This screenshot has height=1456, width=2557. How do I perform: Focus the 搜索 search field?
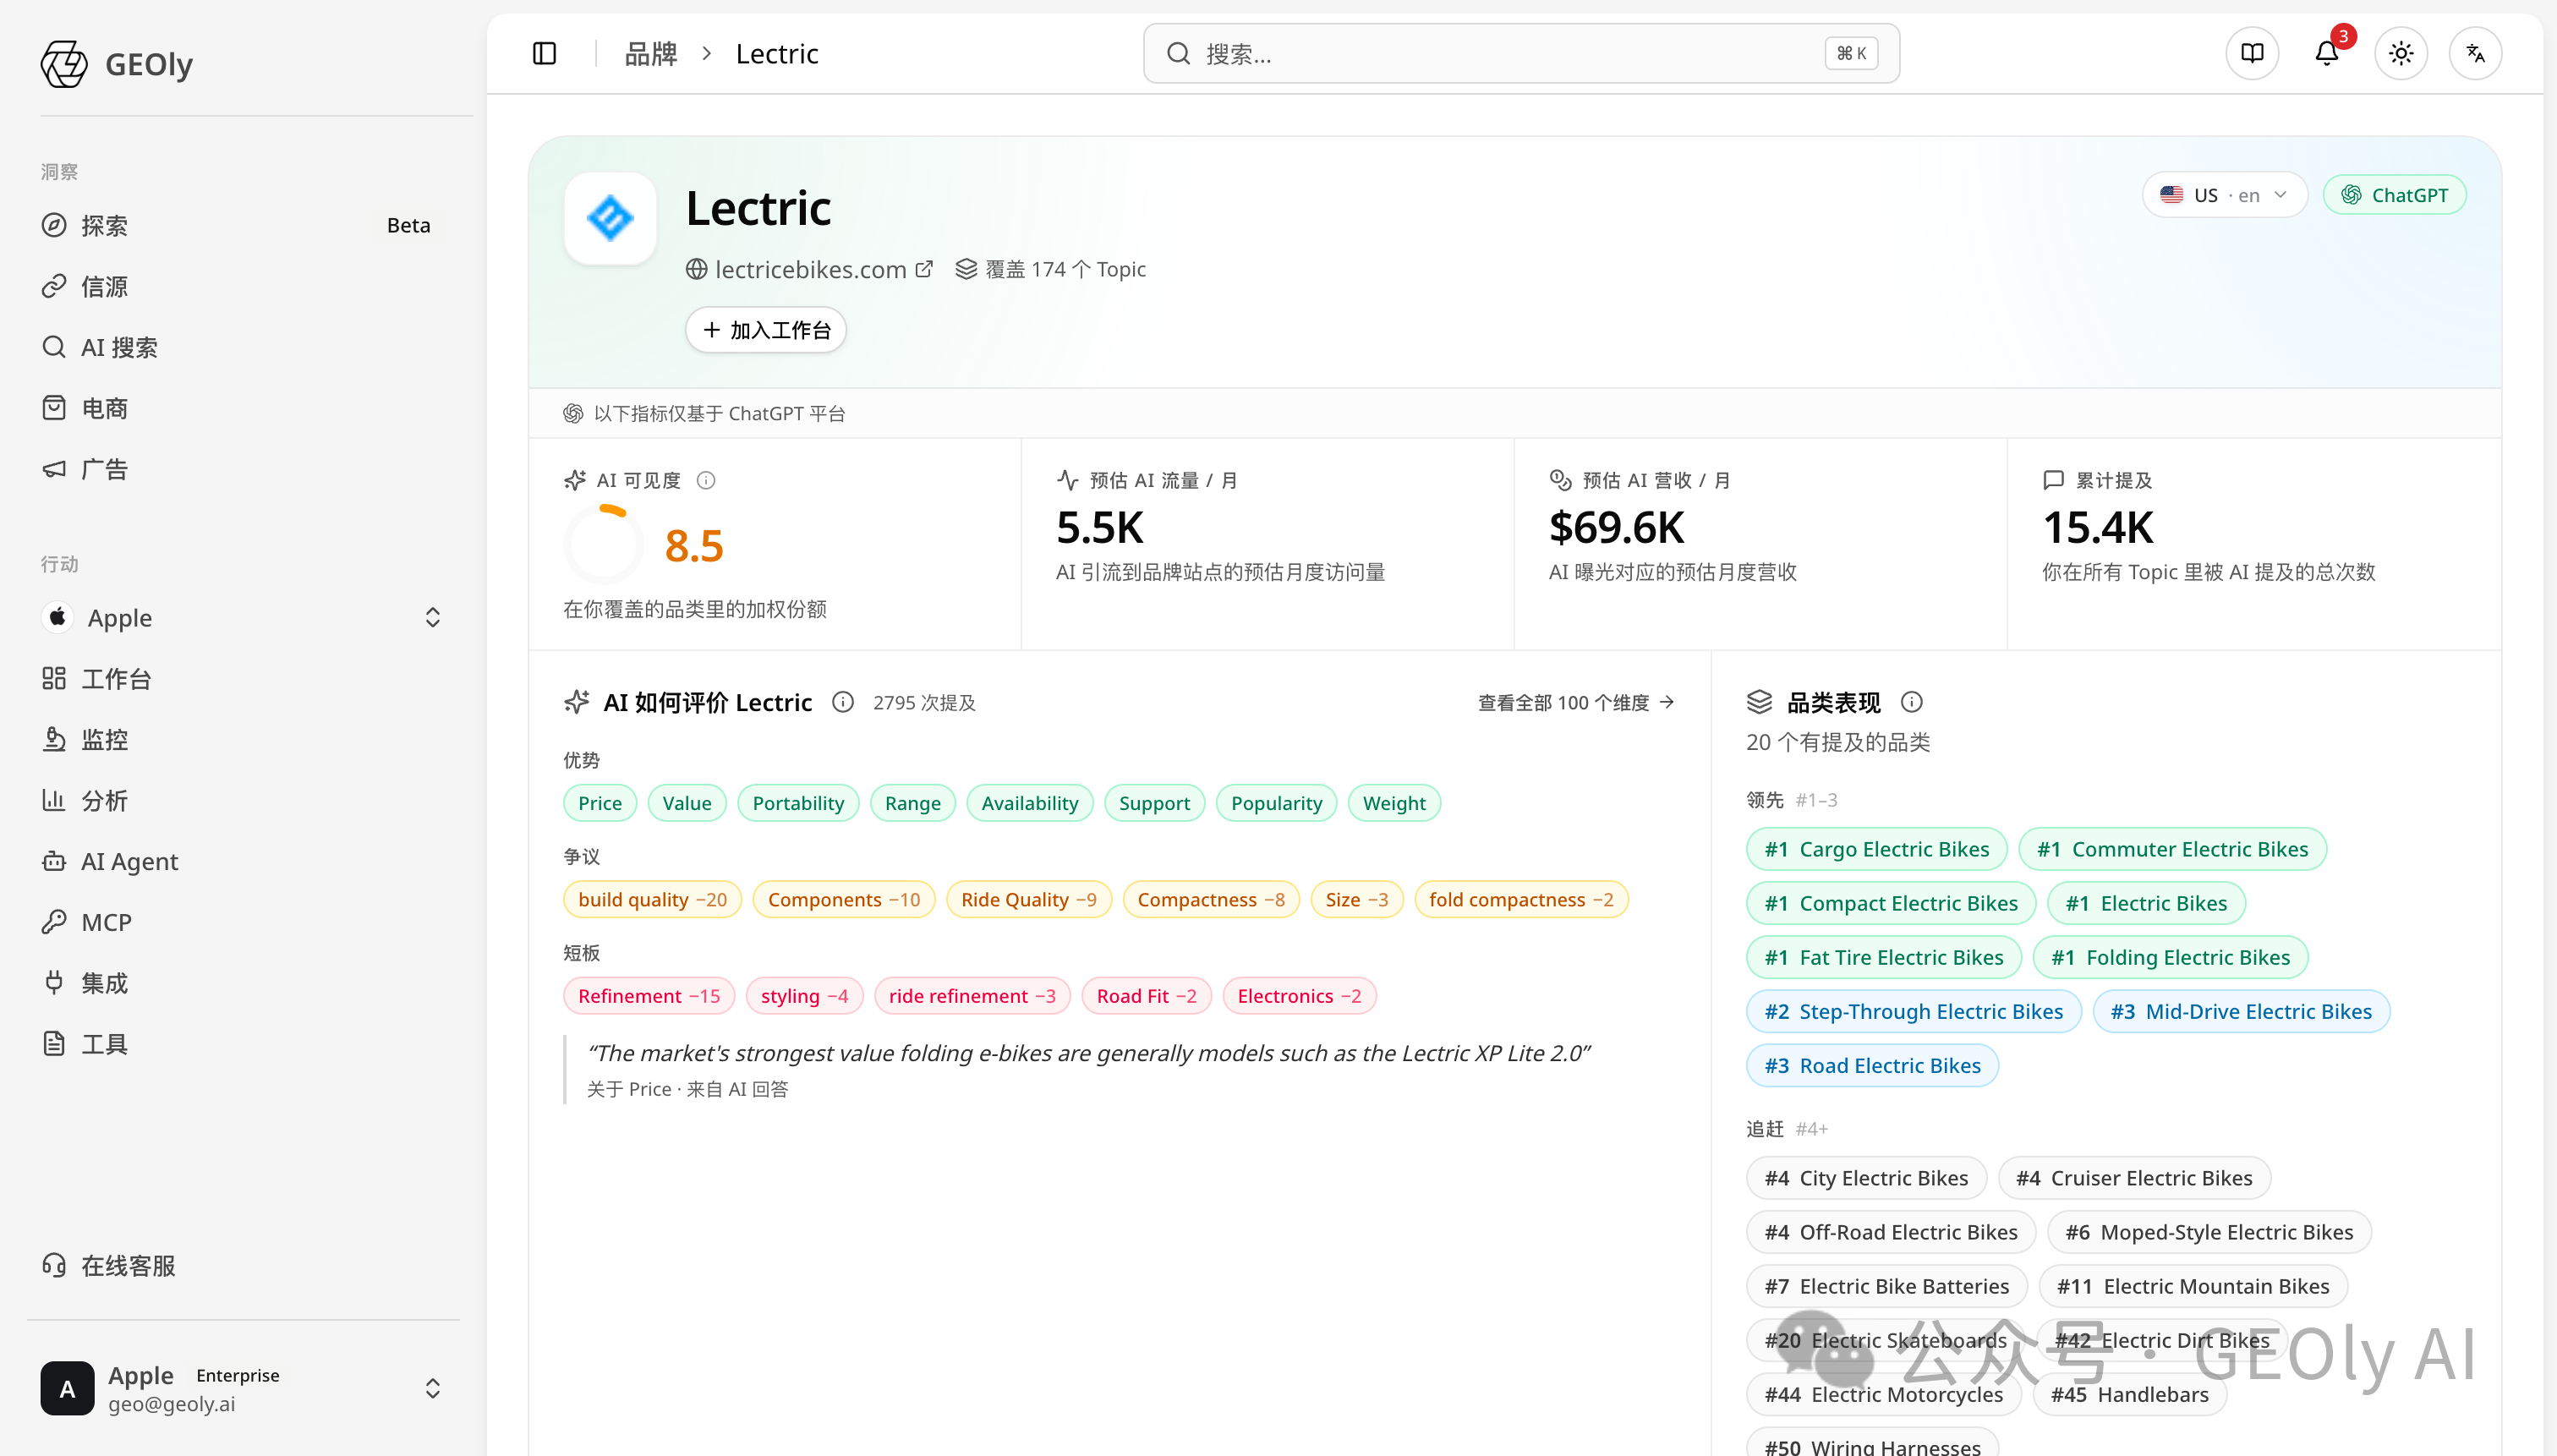[1521, 53]
